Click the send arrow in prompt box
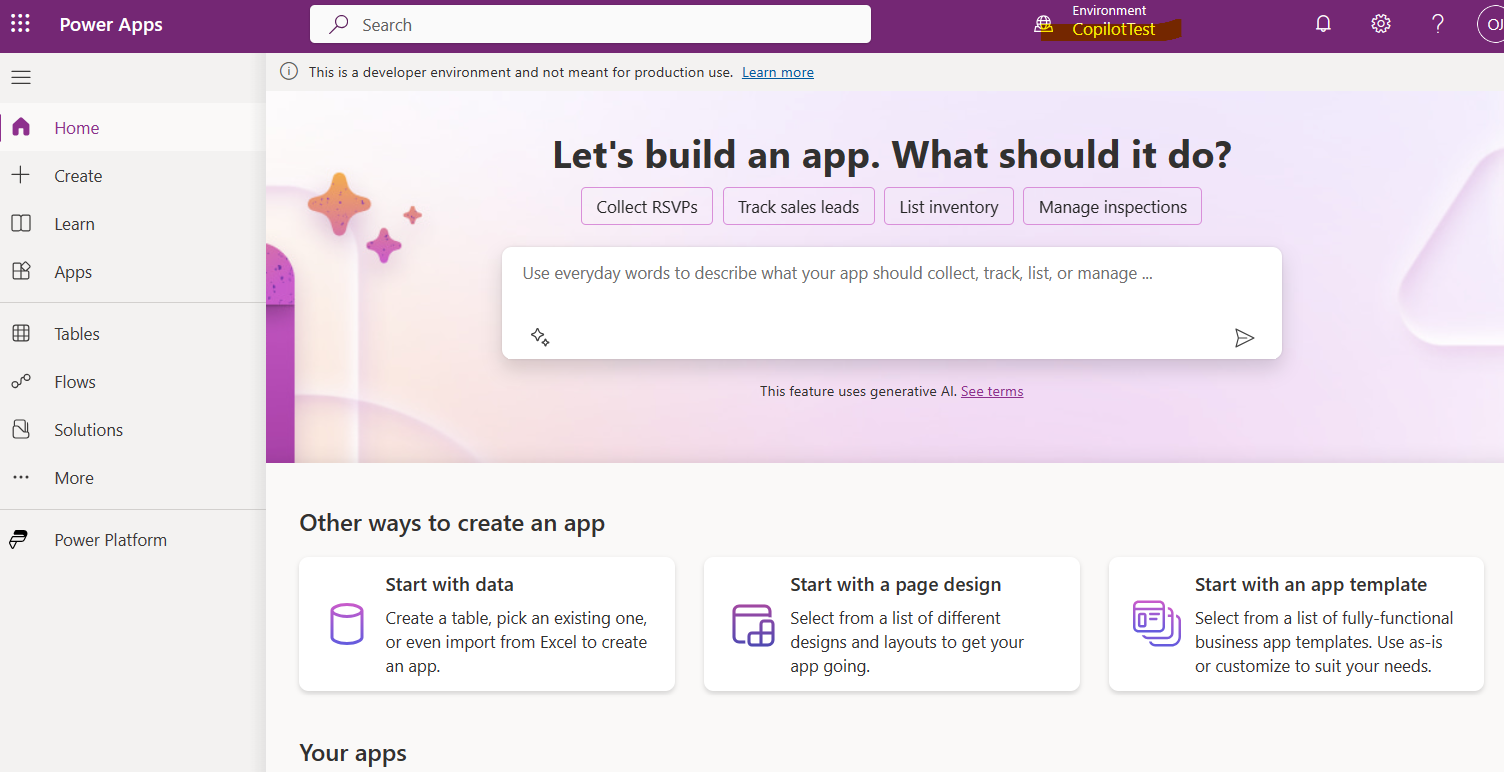This screenshot has width=1504, height=772. coord(1244,338)
